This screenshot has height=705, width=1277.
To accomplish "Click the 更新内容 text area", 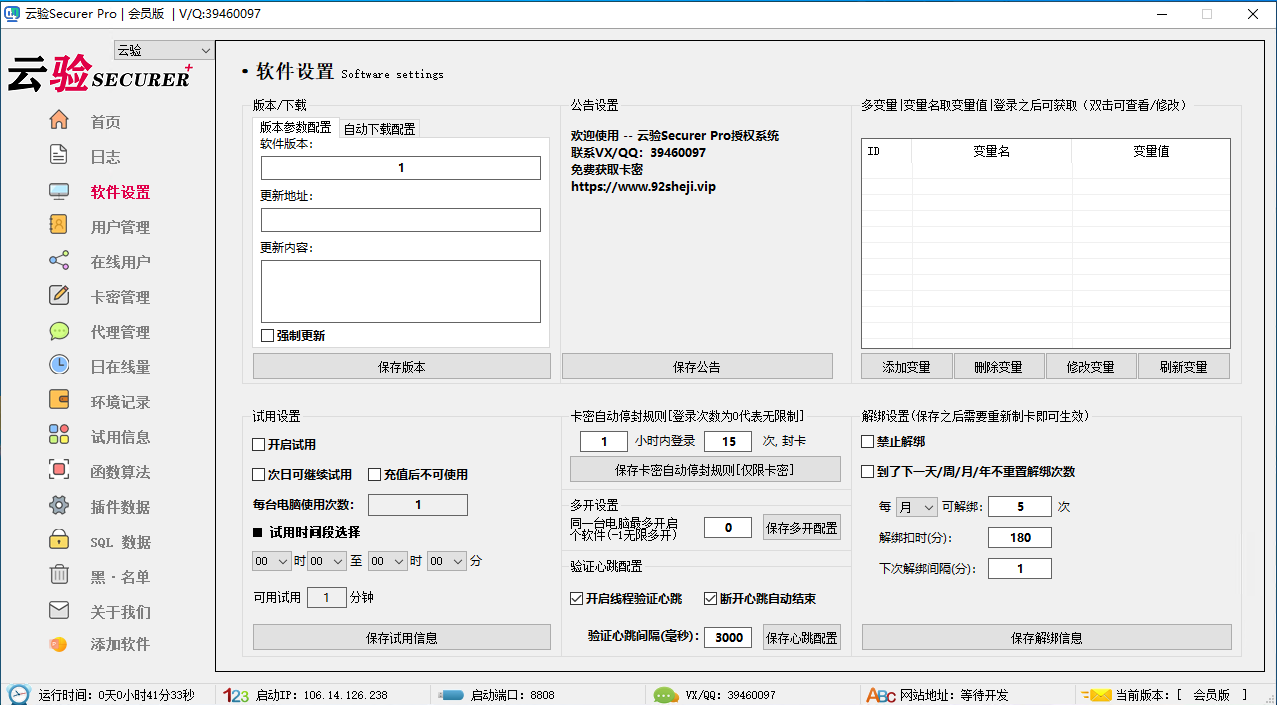I will pos(401,291).
